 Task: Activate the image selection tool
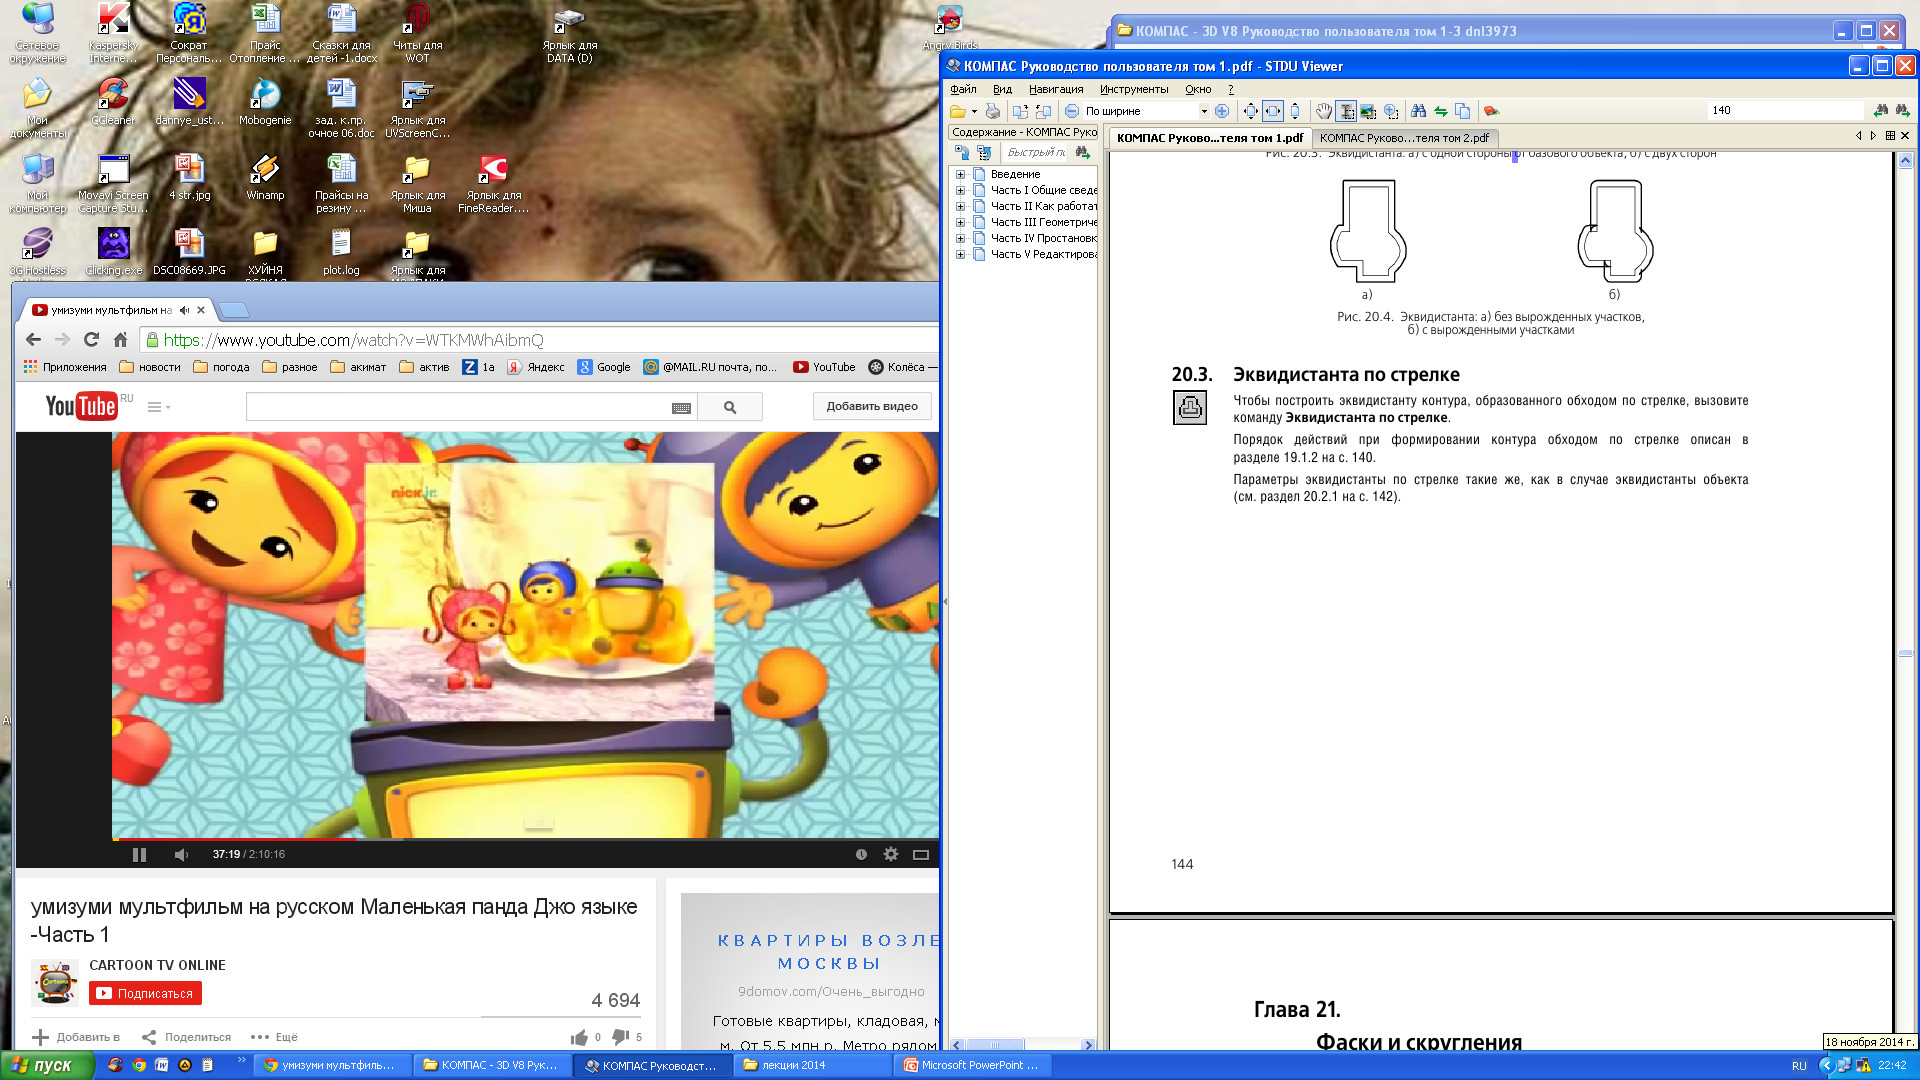tap(1368, 111)
